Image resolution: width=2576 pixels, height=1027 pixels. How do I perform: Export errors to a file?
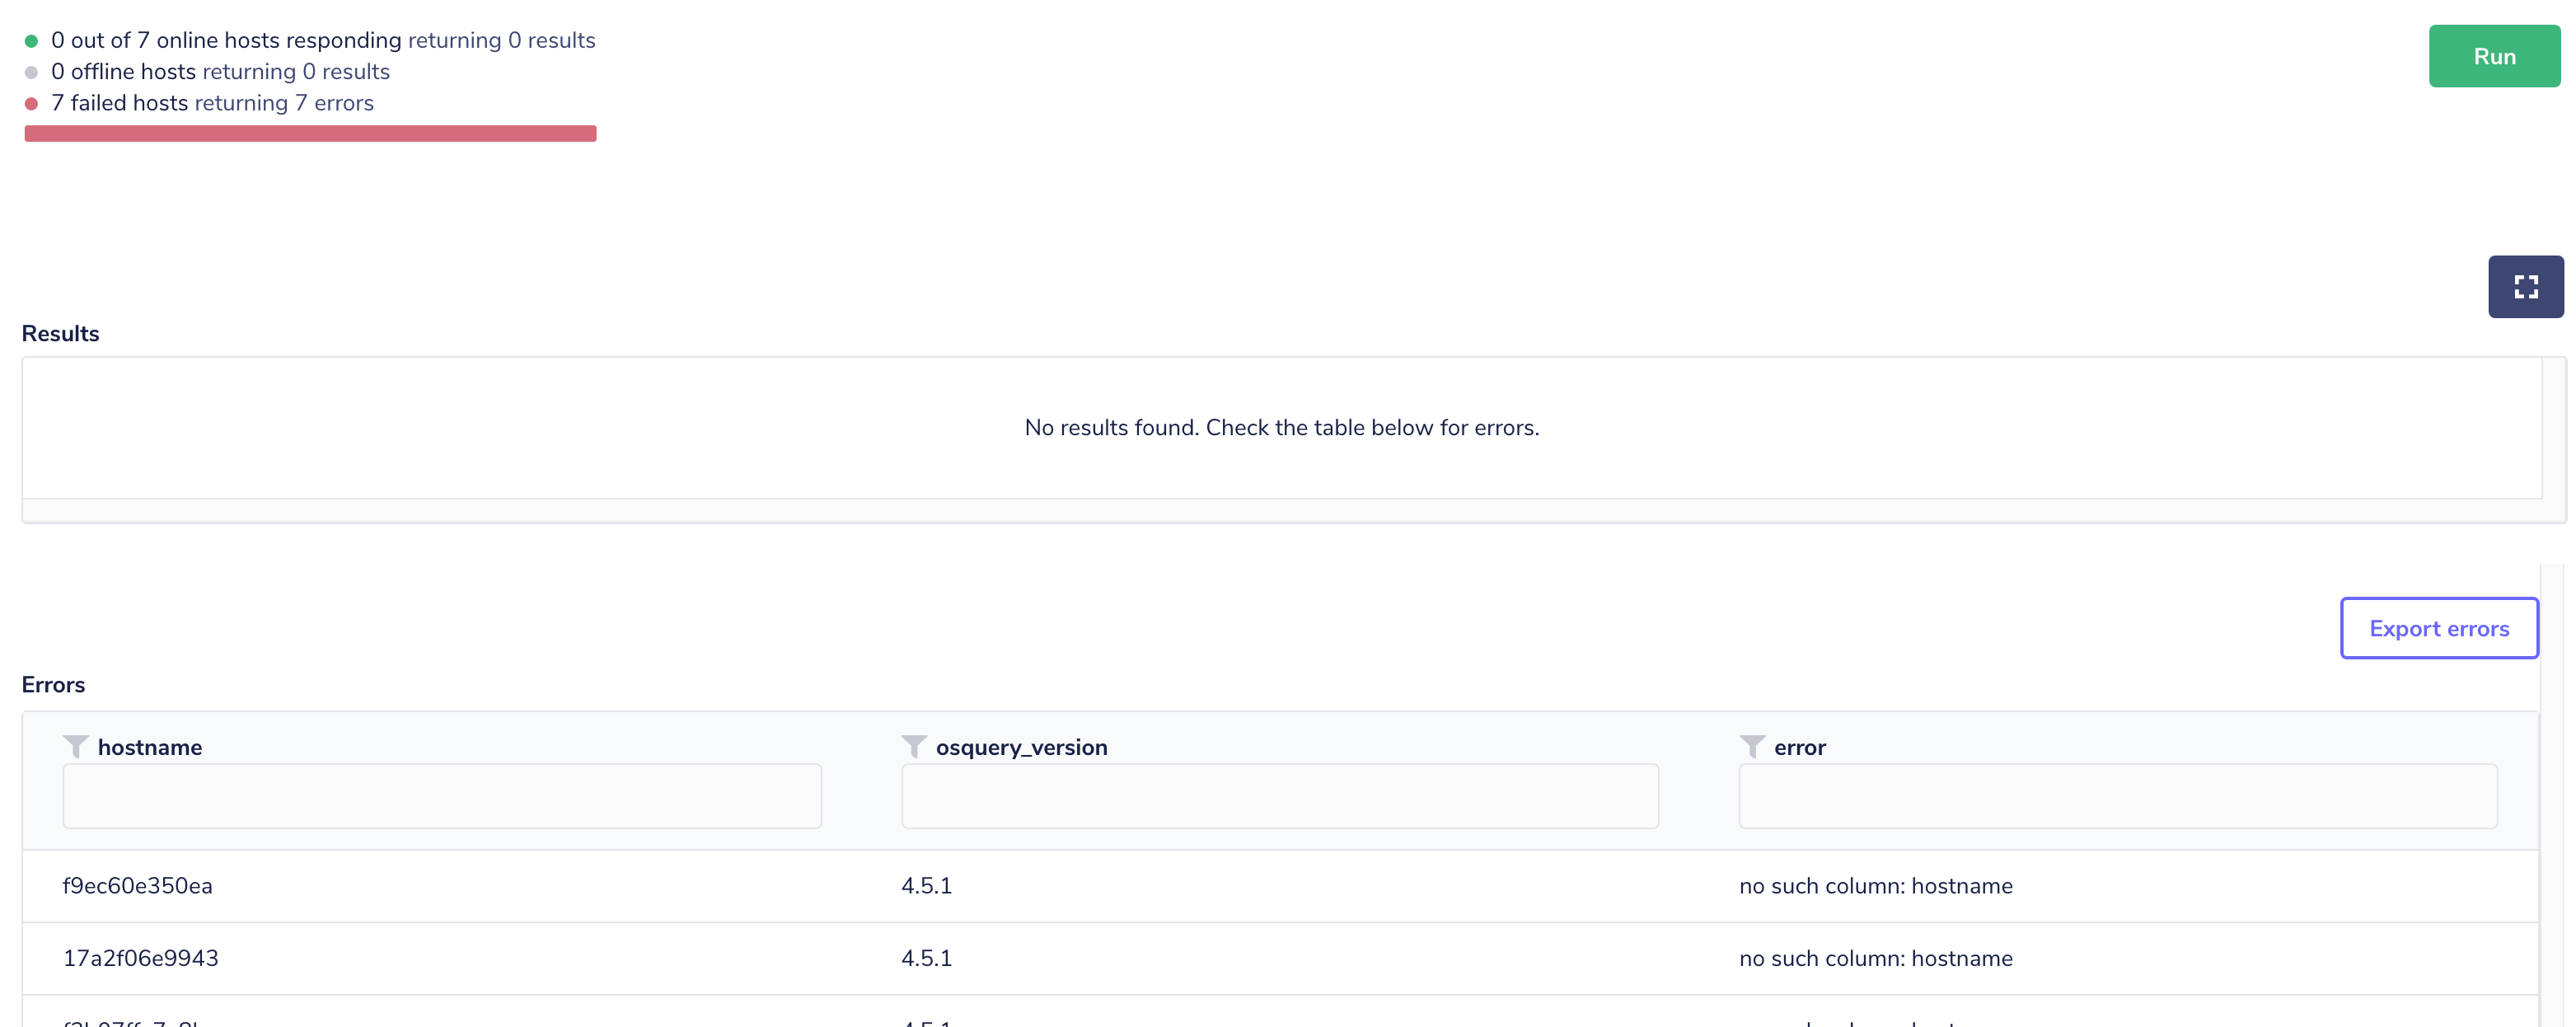pos(2440,628)
